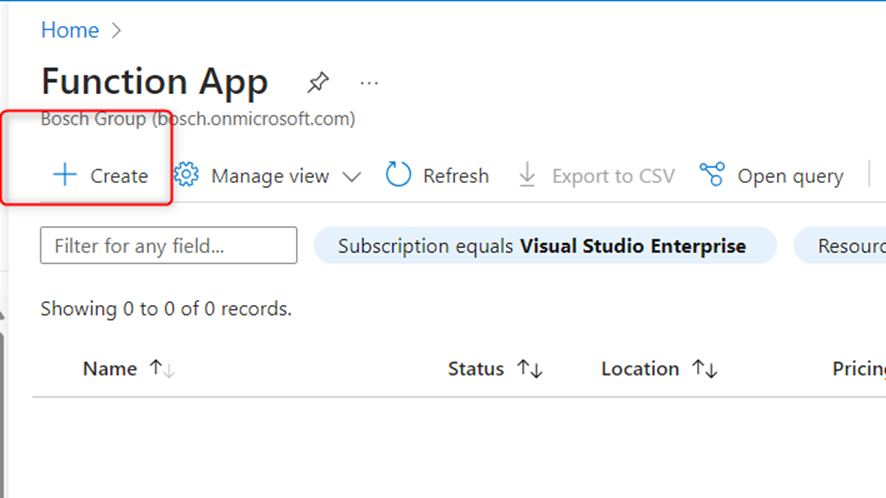The width and height of the screenshot is (886, 498).
Task: Sort records by Name column arrows
Action: (x=162, y=369)
